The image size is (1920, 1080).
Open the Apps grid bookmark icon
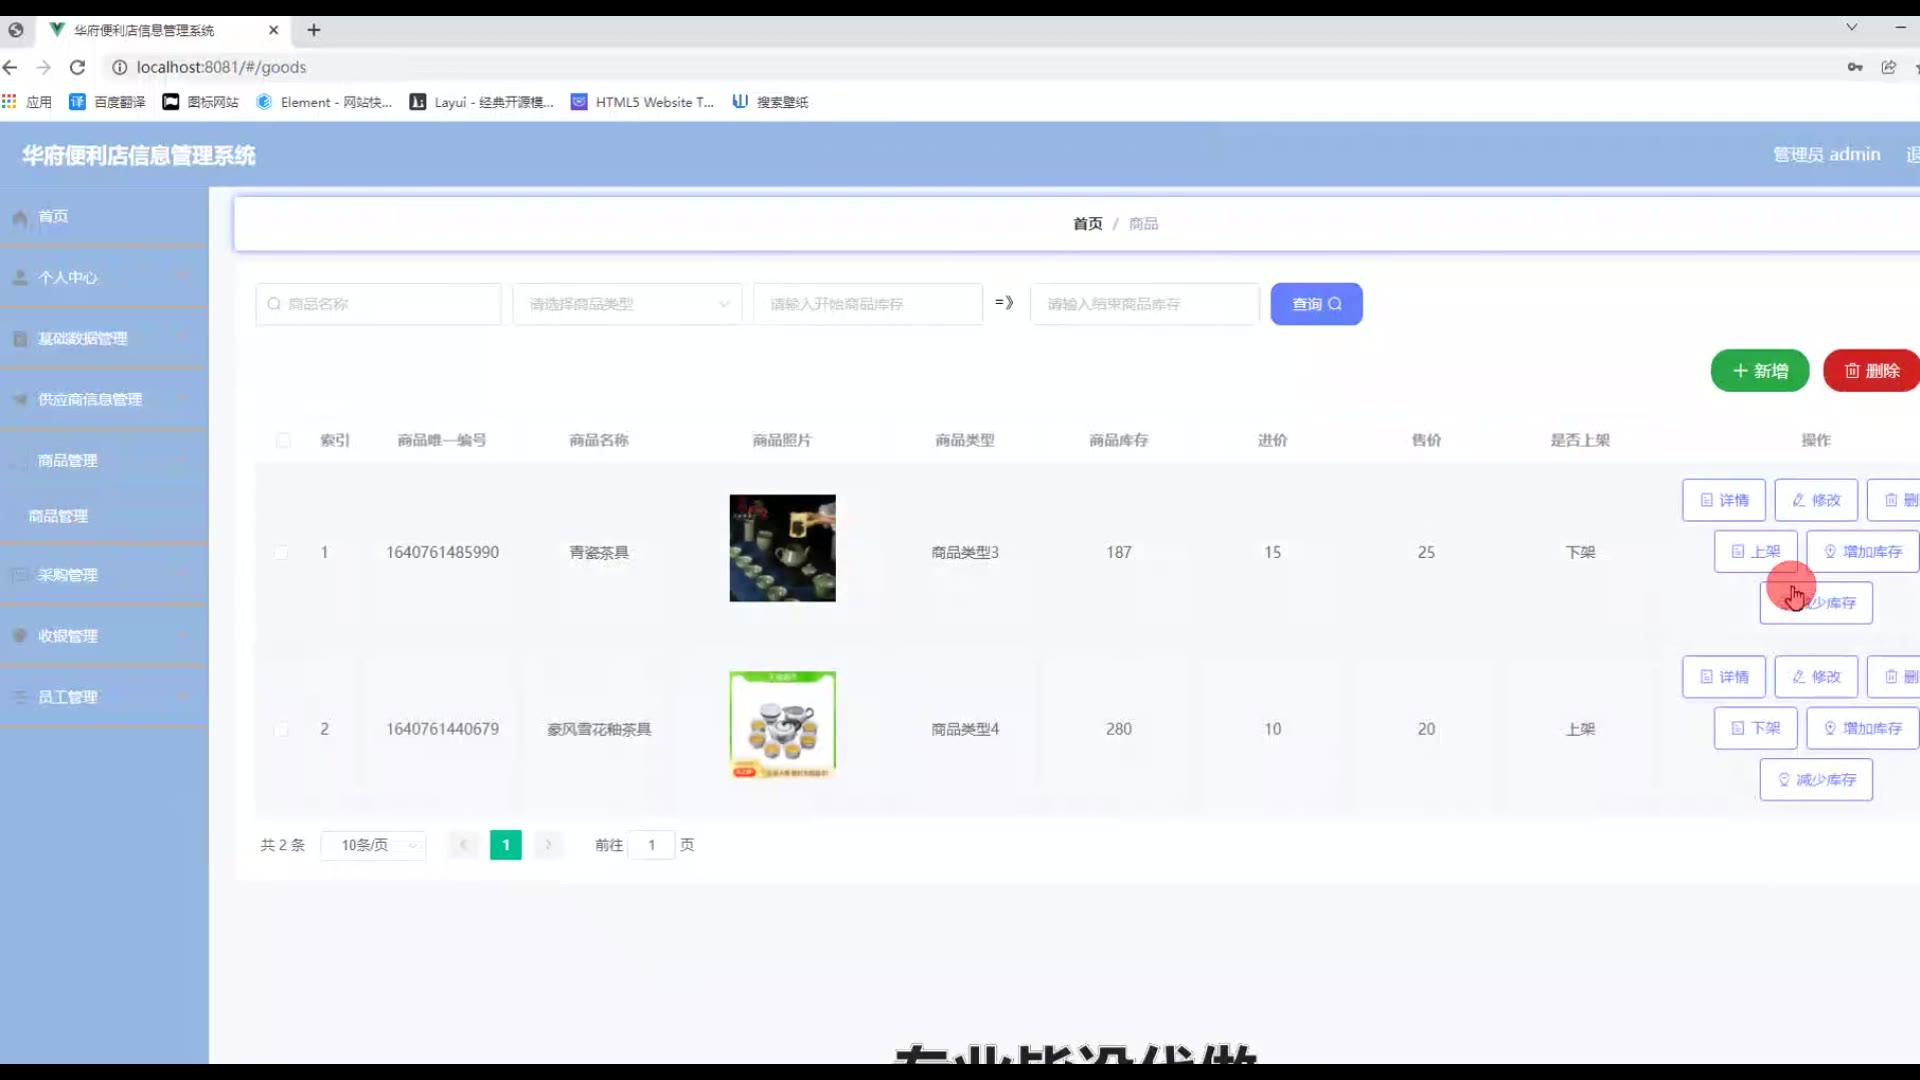[10, 101]
